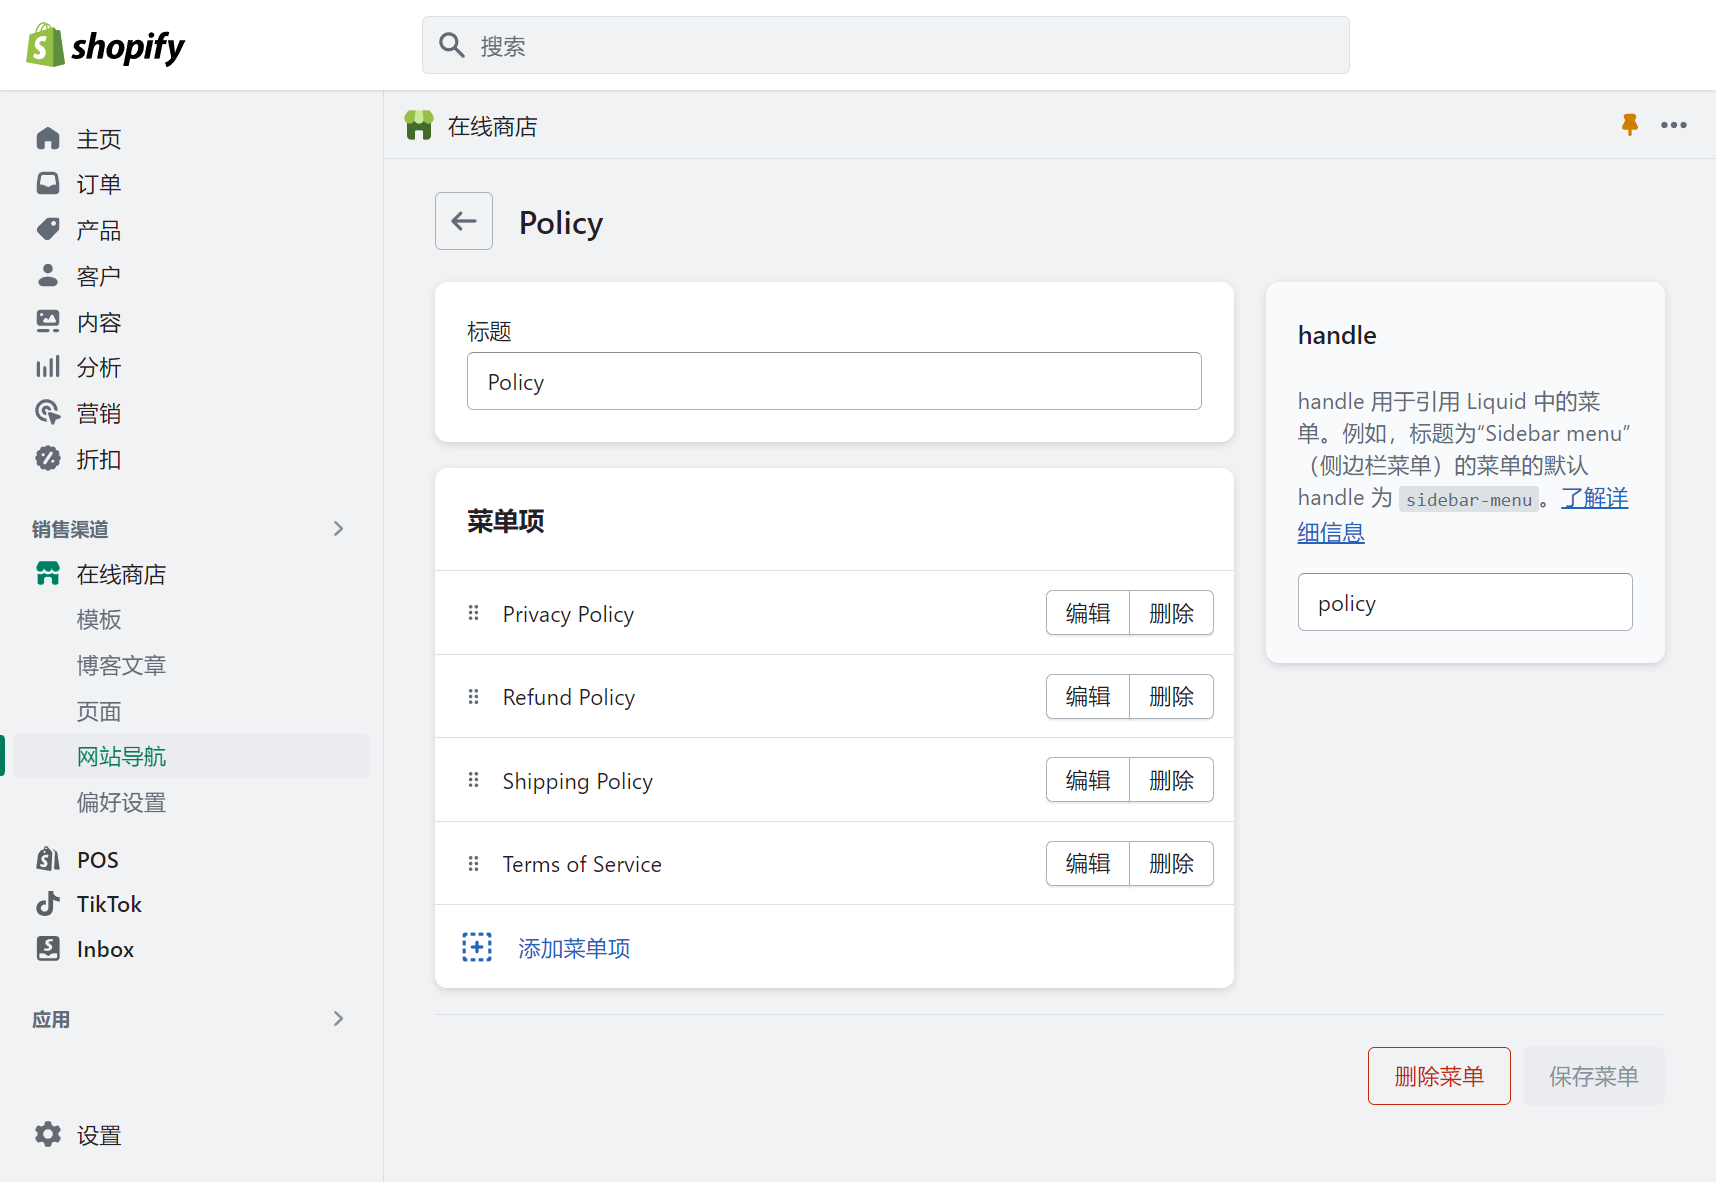Go to 模板 themes
Viewport: 1716px width, 1182px height.
[99, 620]
